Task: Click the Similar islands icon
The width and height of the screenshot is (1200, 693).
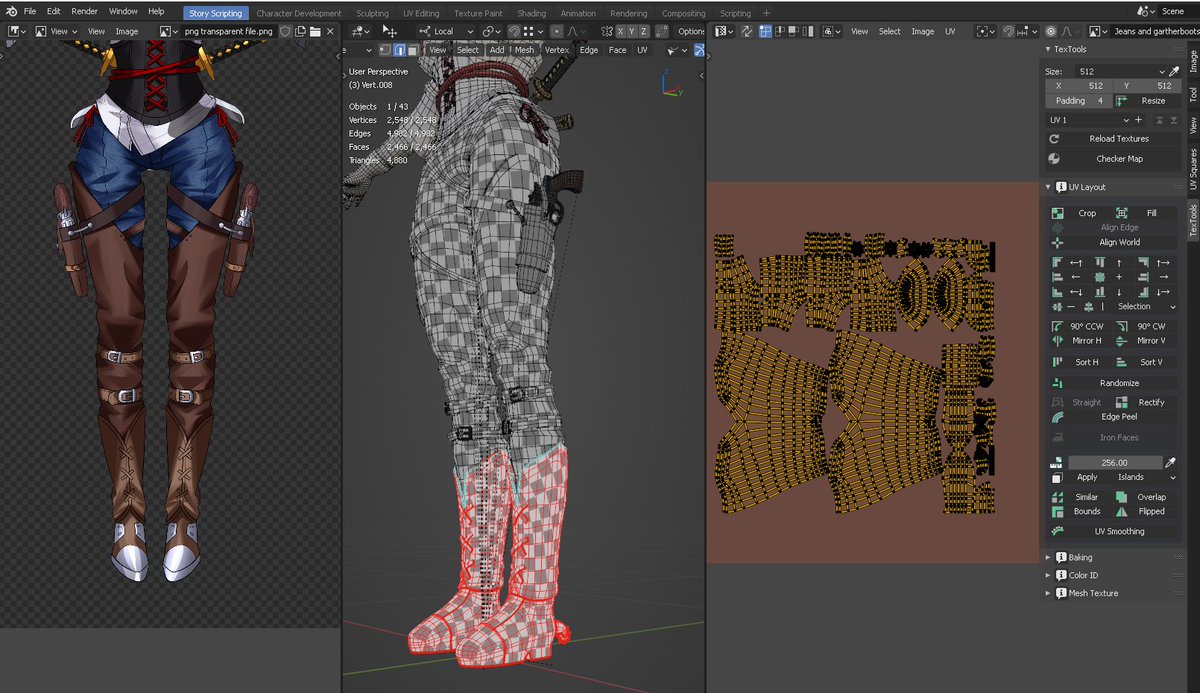Action: (x=1058, y=497)
